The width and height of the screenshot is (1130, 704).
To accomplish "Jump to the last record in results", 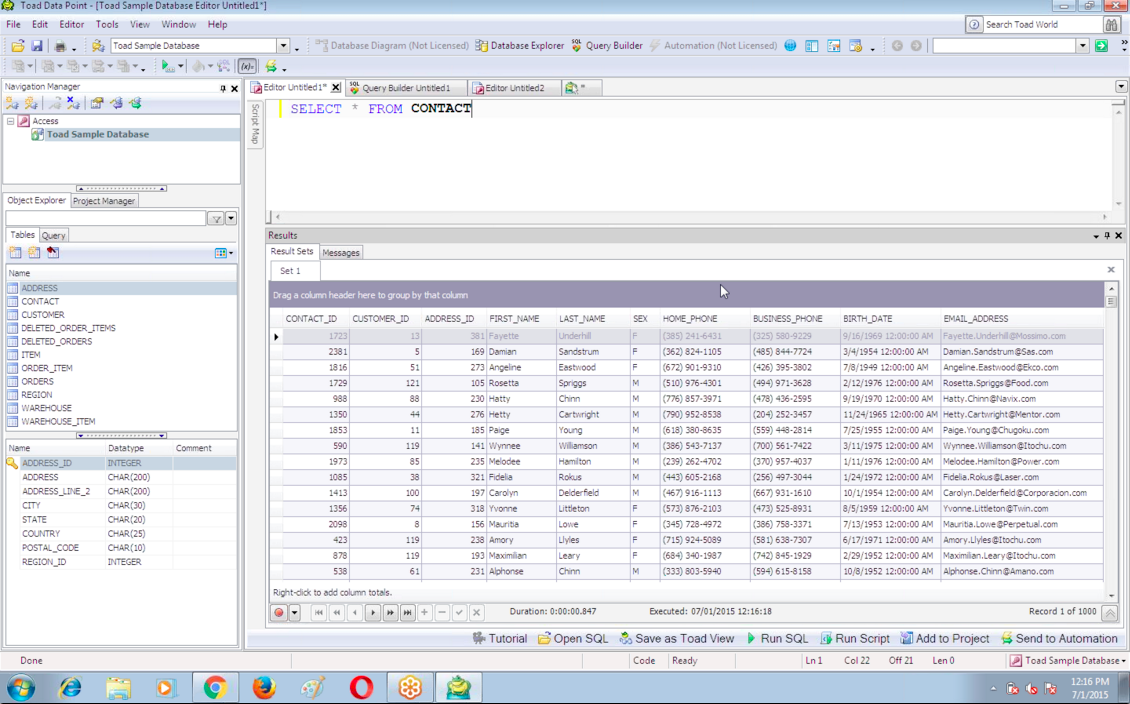I will click(x=408, y=612).
